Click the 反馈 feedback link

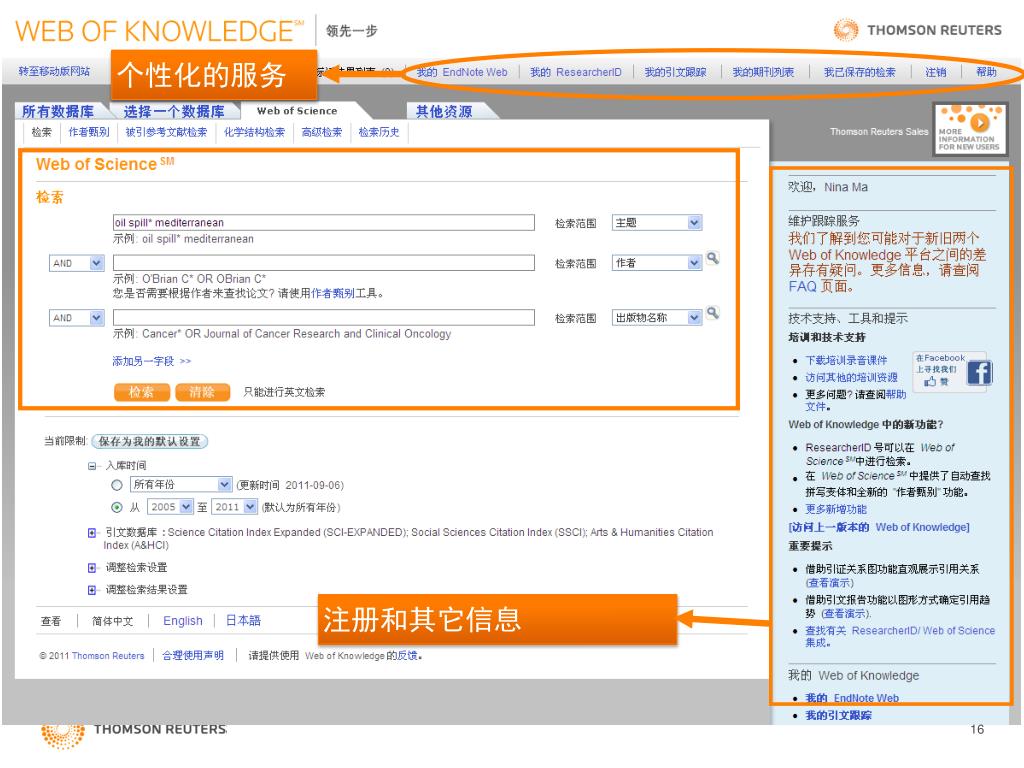pyautogui.click(x=407, y=656)
